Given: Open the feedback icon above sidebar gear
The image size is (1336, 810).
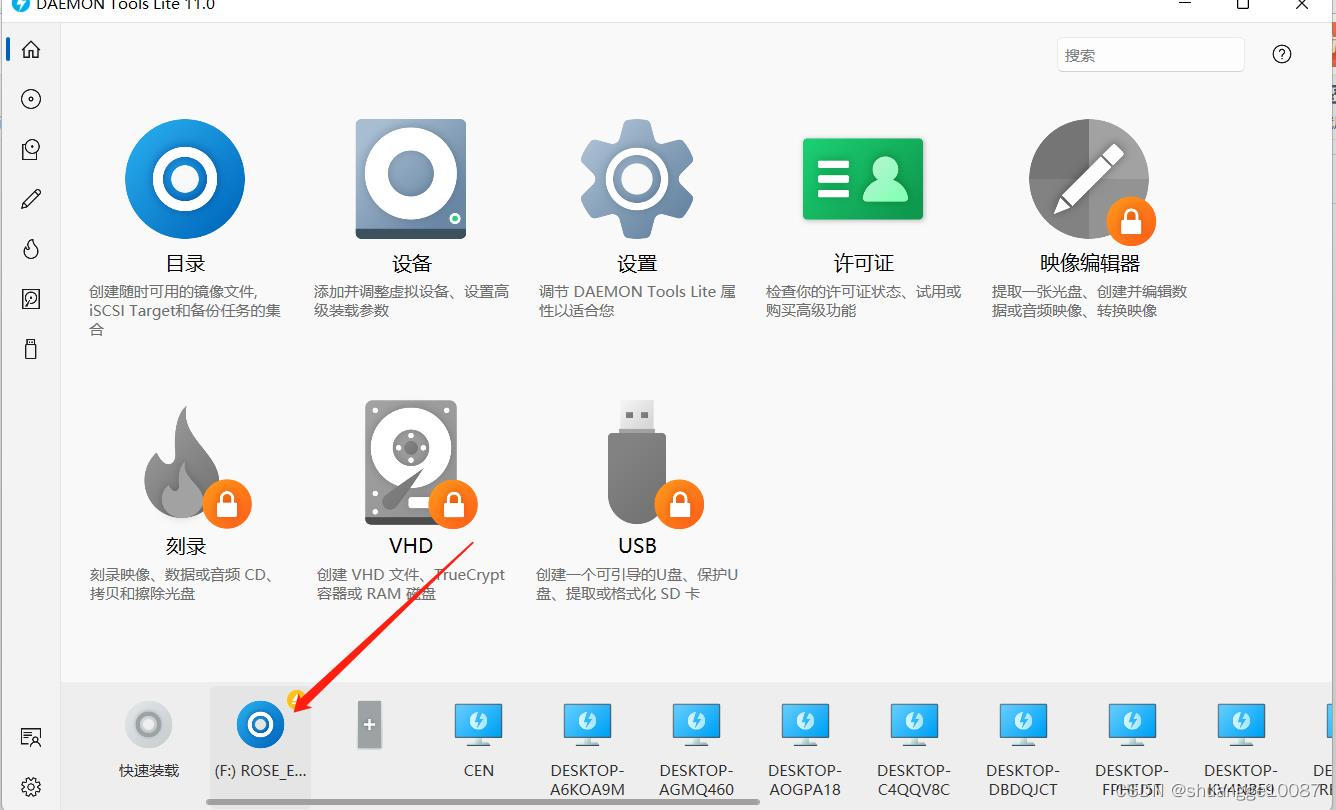Looking at the screenshot, I should [x=31, y=738].
